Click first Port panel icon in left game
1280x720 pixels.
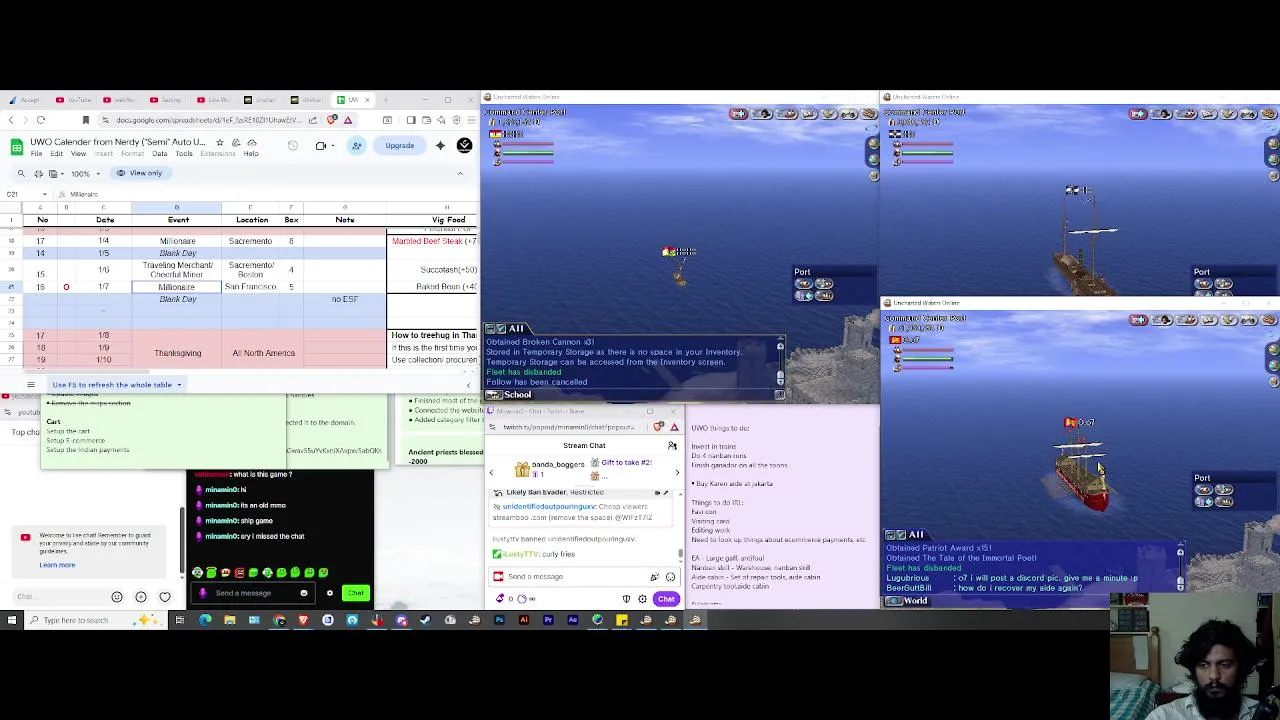point(803,284)
